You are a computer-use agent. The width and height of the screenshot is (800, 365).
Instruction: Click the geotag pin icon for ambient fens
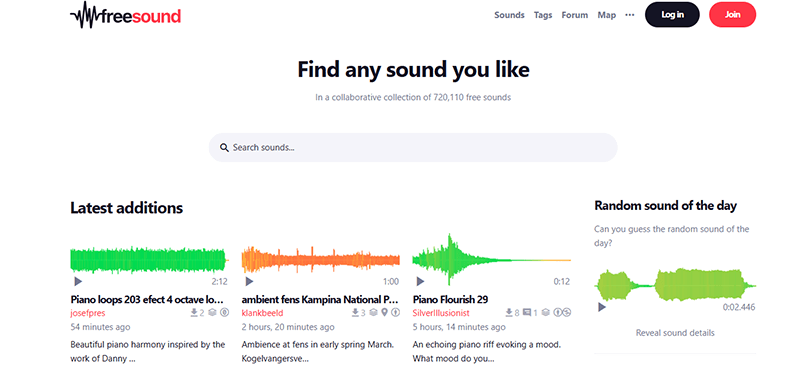(385, 312)
